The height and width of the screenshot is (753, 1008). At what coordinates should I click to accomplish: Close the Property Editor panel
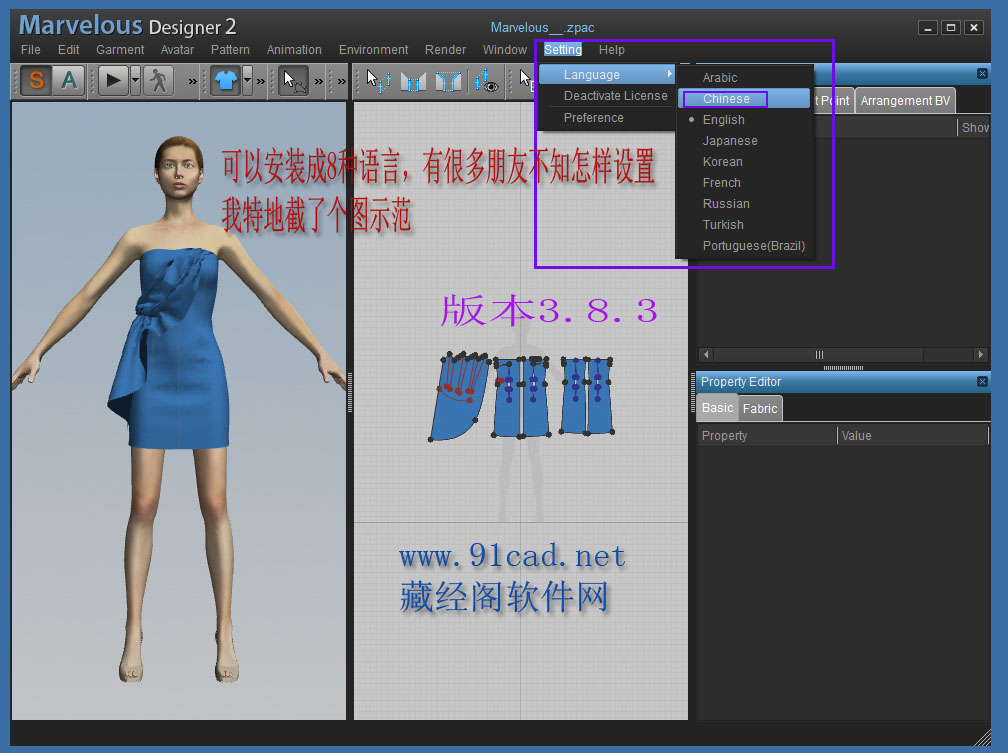point(982,381)
